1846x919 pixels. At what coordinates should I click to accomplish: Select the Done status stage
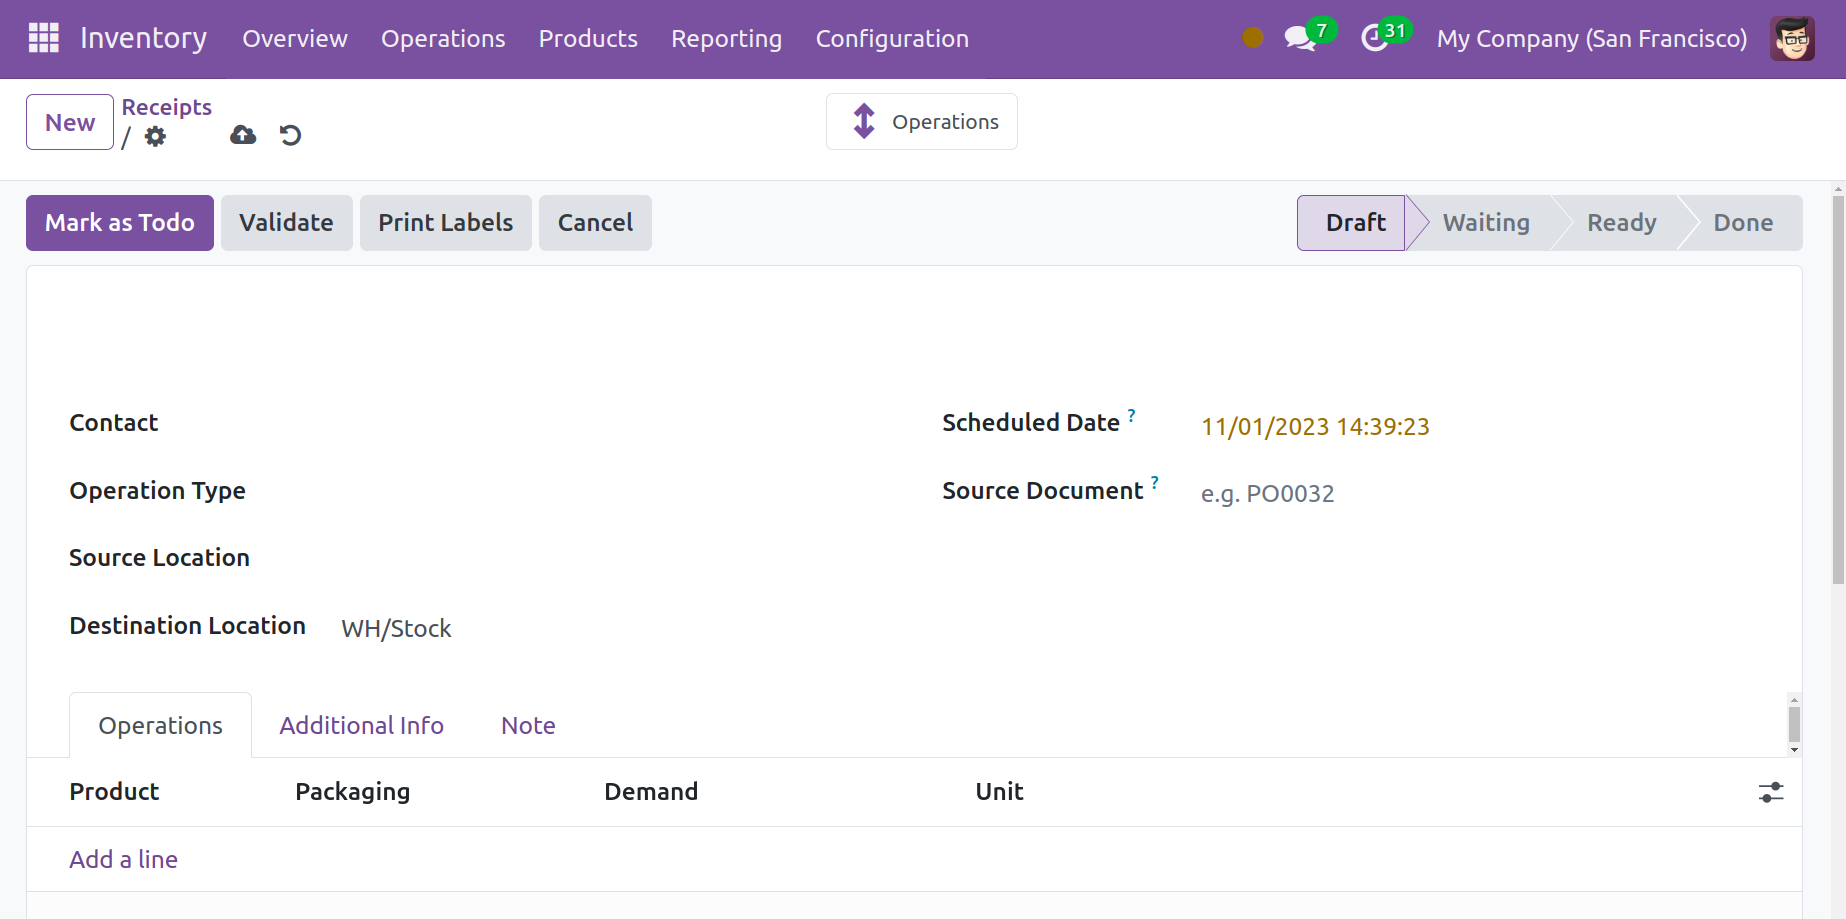[x=1742, y=223]
